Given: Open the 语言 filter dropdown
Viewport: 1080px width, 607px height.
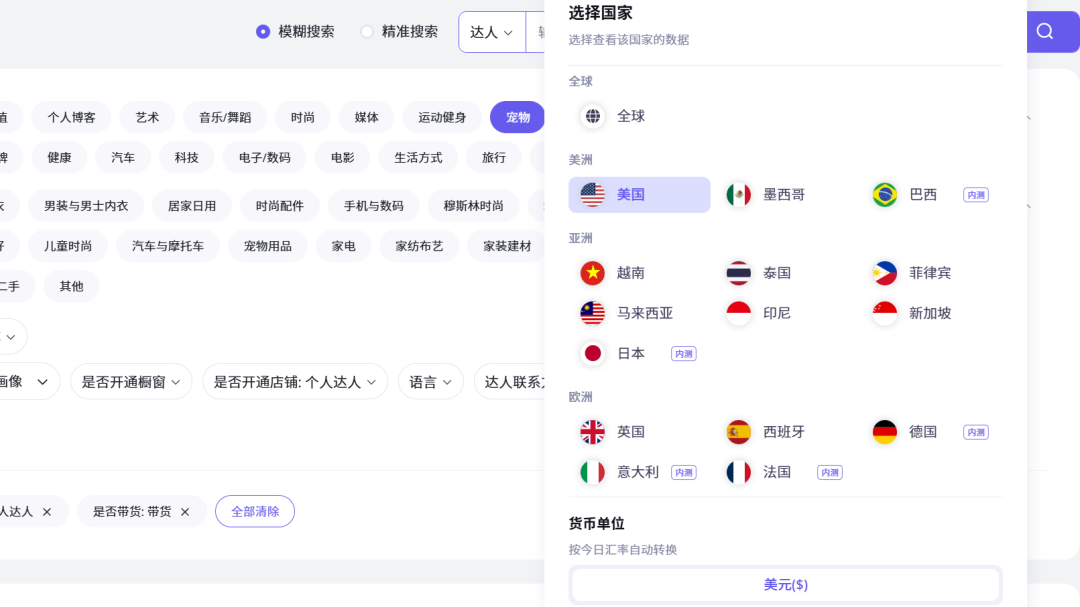Looking at the screenshot, I should pos(431,382).
